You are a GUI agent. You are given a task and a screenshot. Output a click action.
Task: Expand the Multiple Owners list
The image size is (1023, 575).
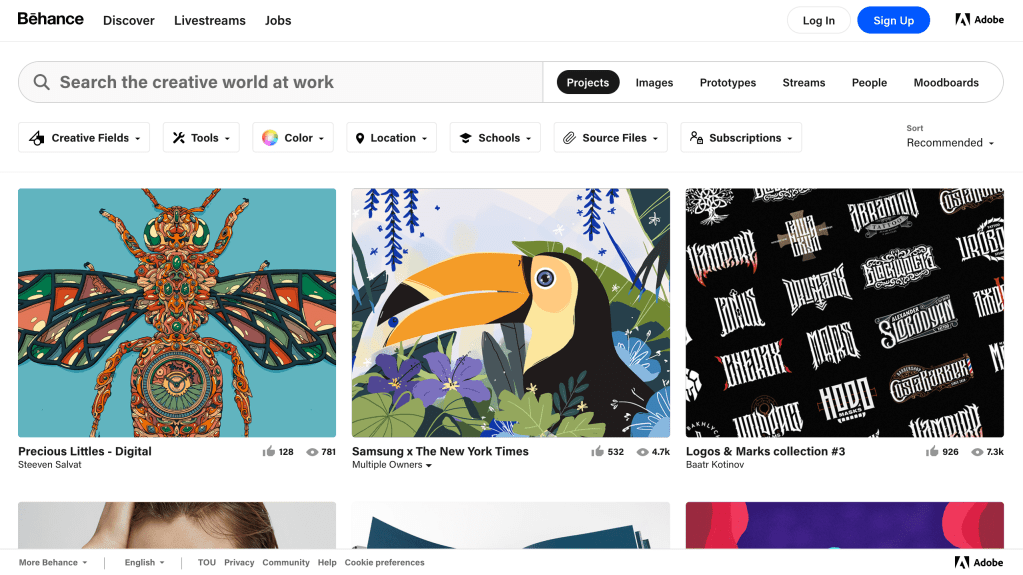click(392, 465)
